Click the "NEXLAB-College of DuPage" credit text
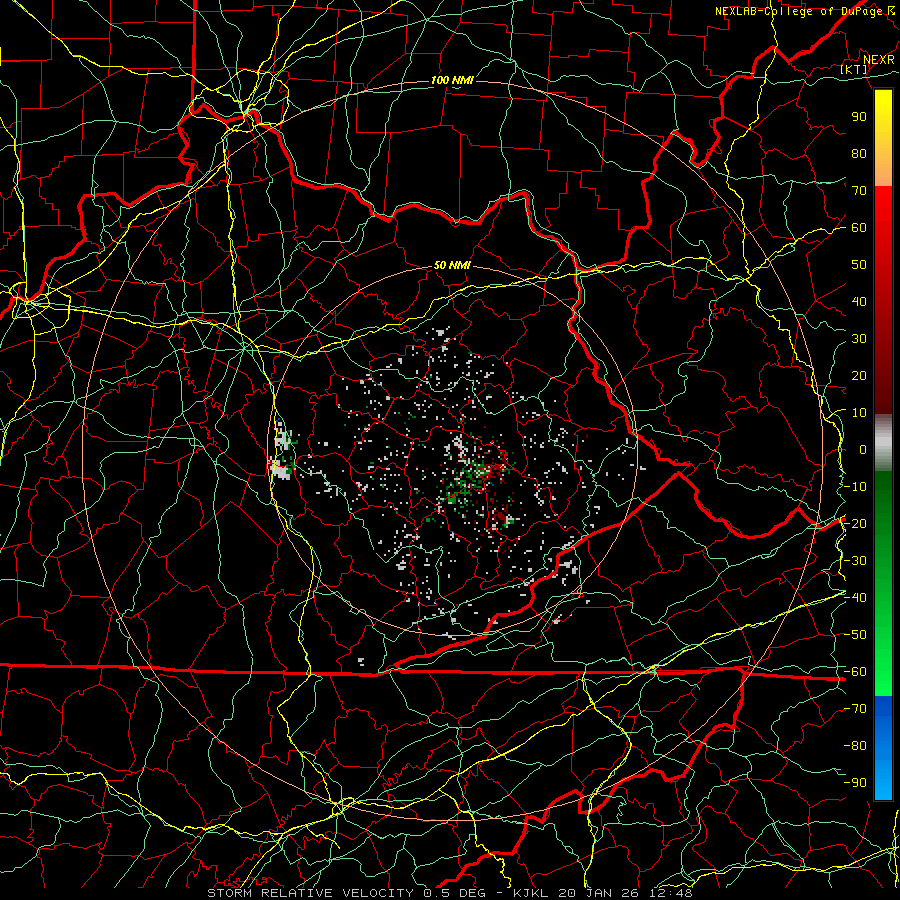The image size is (900, 900). [799, 11]
